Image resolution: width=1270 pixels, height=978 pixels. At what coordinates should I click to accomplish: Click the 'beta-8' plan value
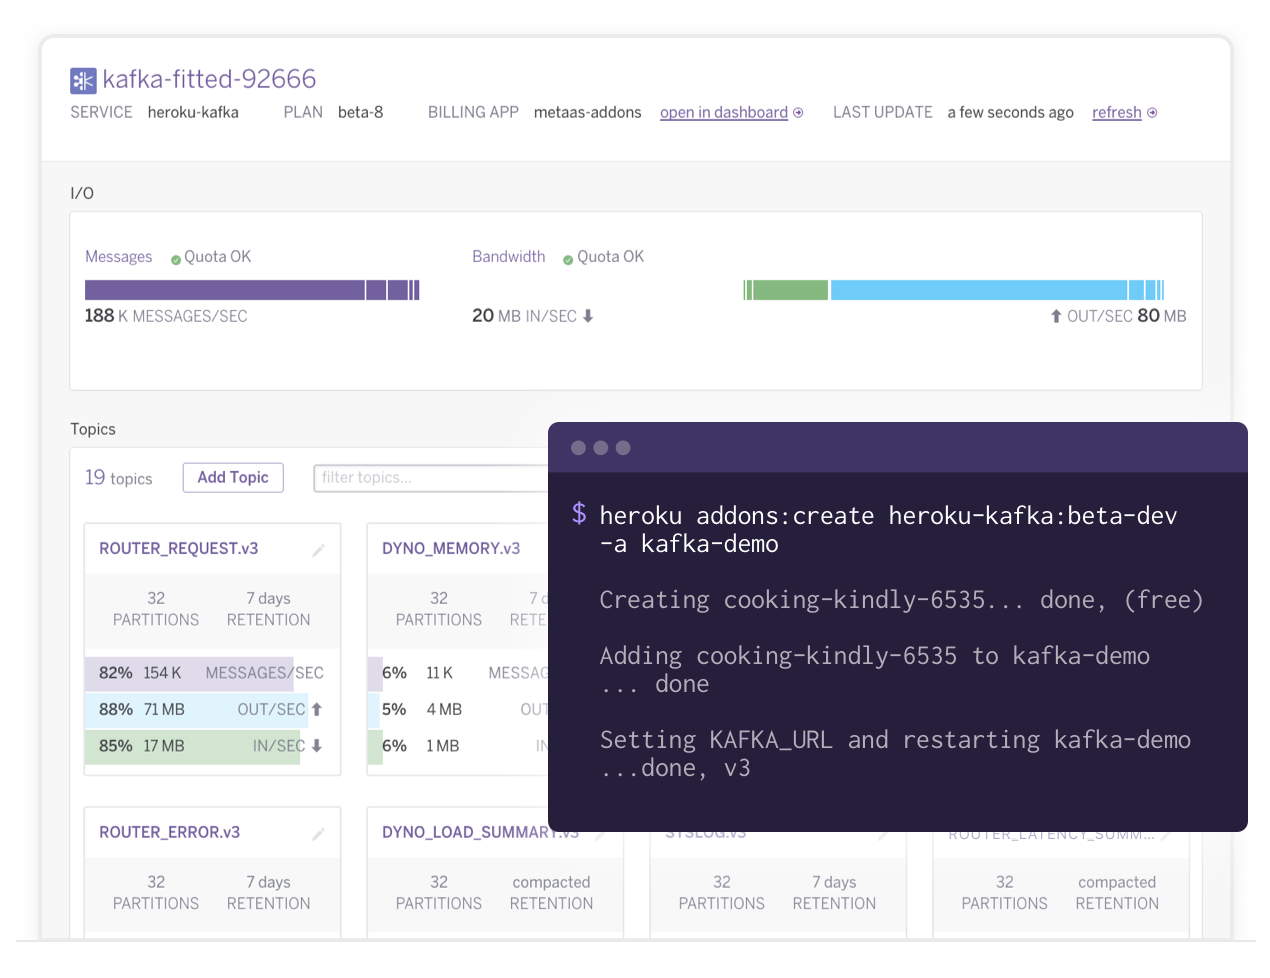361,112
